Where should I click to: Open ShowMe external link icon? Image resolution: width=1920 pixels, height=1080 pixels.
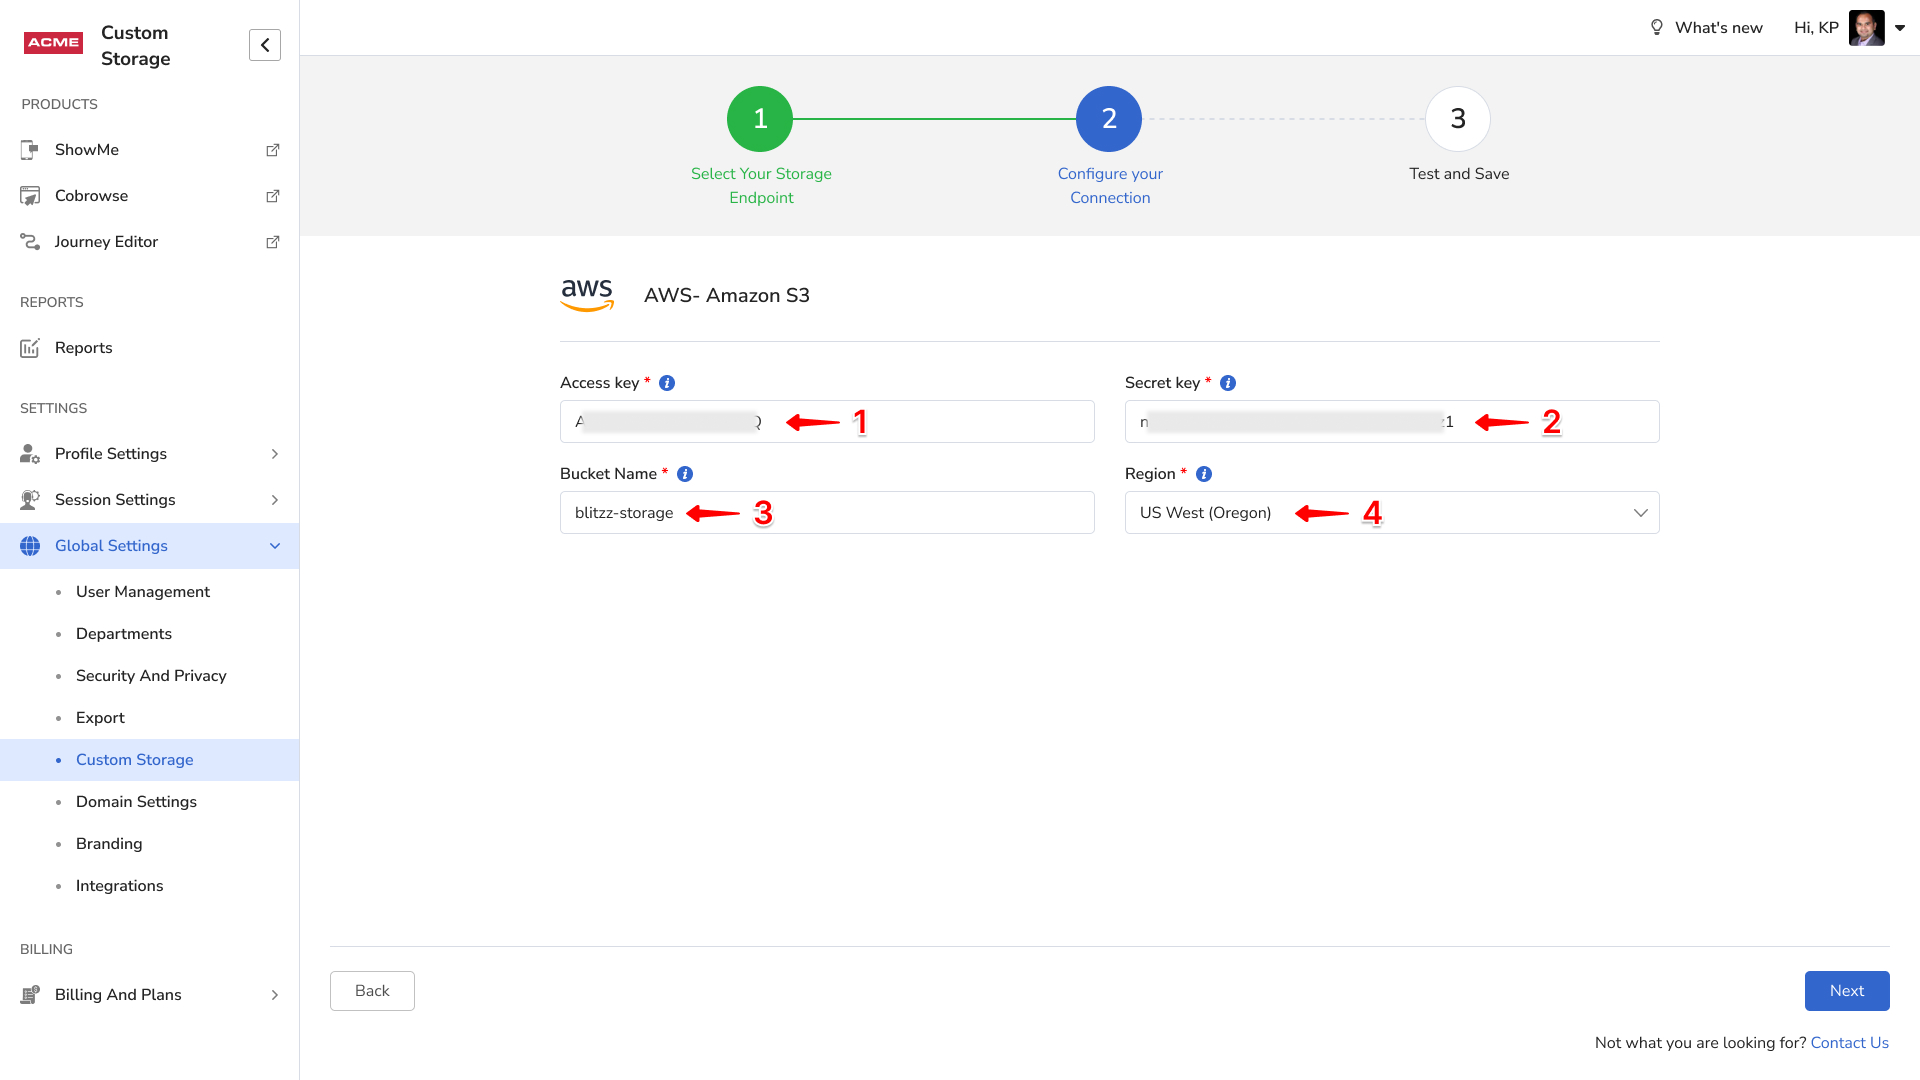point(272,150)
